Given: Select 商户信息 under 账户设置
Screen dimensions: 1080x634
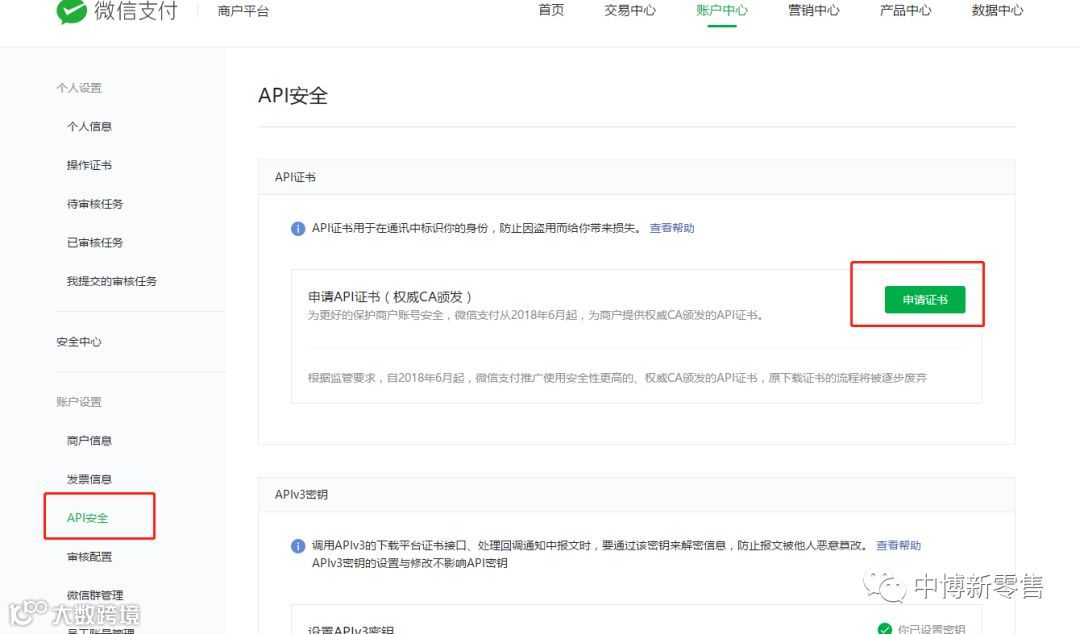Looking at the screenshot, I should [89, 440].
